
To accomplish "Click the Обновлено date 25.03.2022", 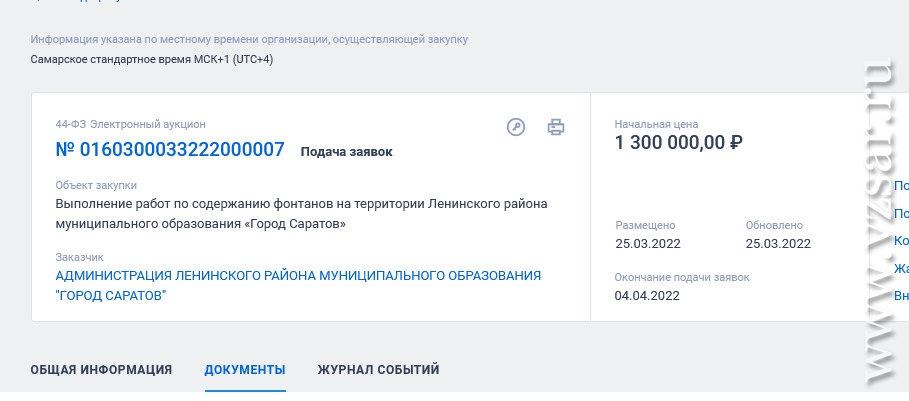I will [778, 244].
